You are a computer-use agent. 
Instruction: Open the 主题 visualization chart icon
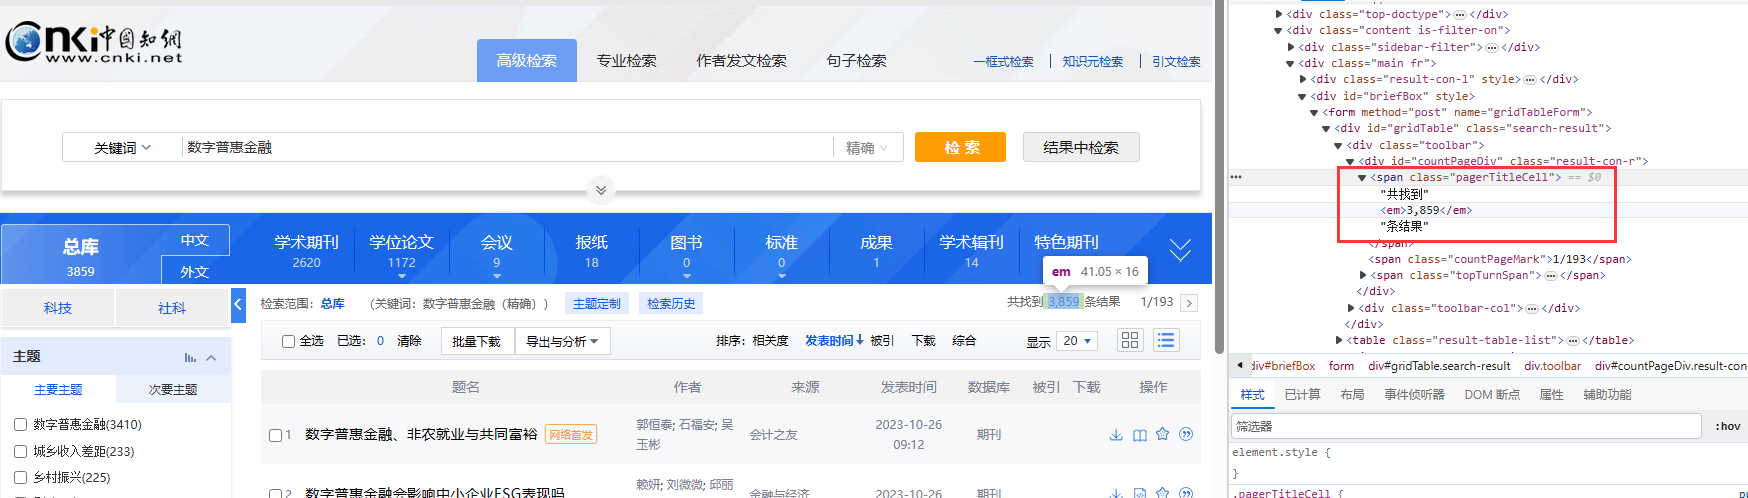click(190, 357)
